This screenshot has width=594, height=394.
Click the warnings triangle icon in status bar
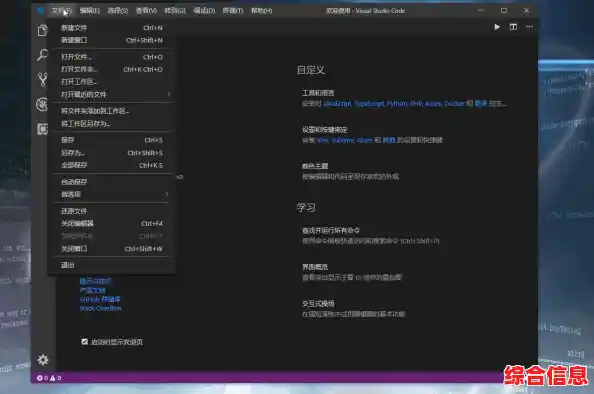(x=53, y=378)
